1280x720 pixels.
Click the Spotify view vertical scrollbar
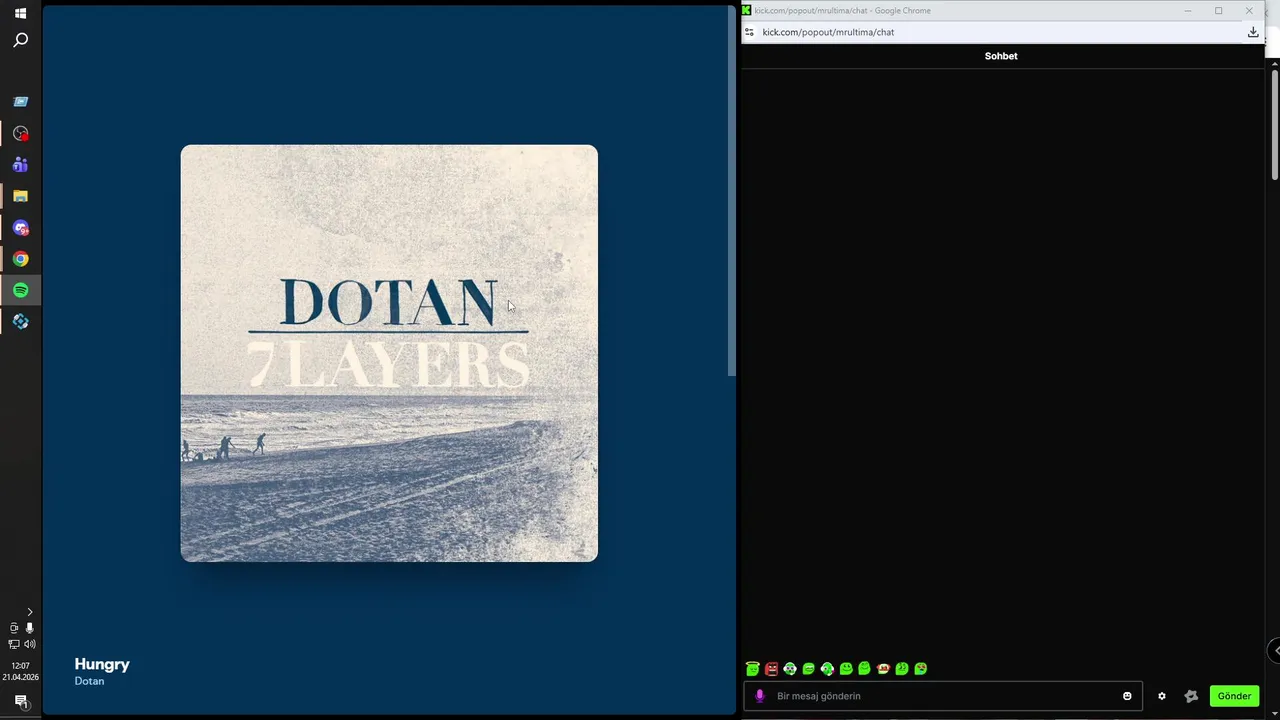[732, 190]
